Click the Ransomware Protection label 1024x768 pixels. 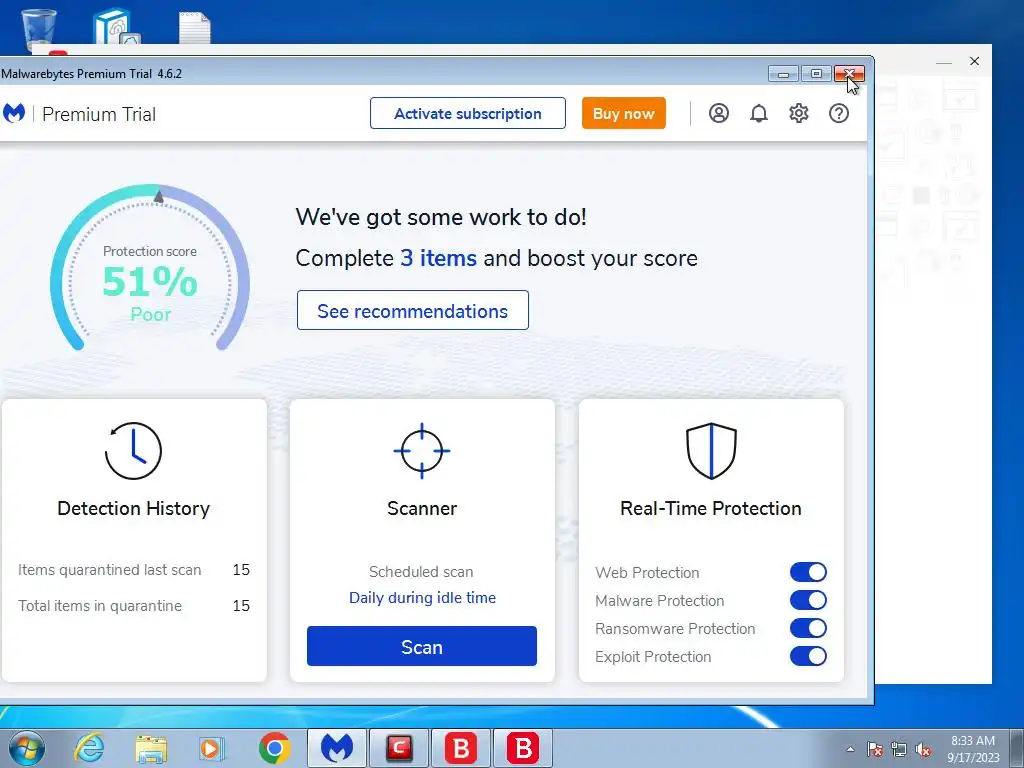(675, 629)
